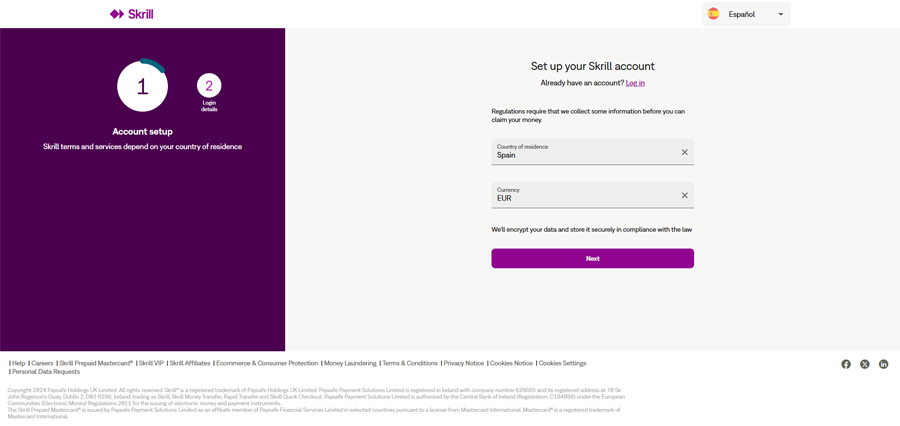Go to Skrill Prepaid Mastercard footer link

96,363
